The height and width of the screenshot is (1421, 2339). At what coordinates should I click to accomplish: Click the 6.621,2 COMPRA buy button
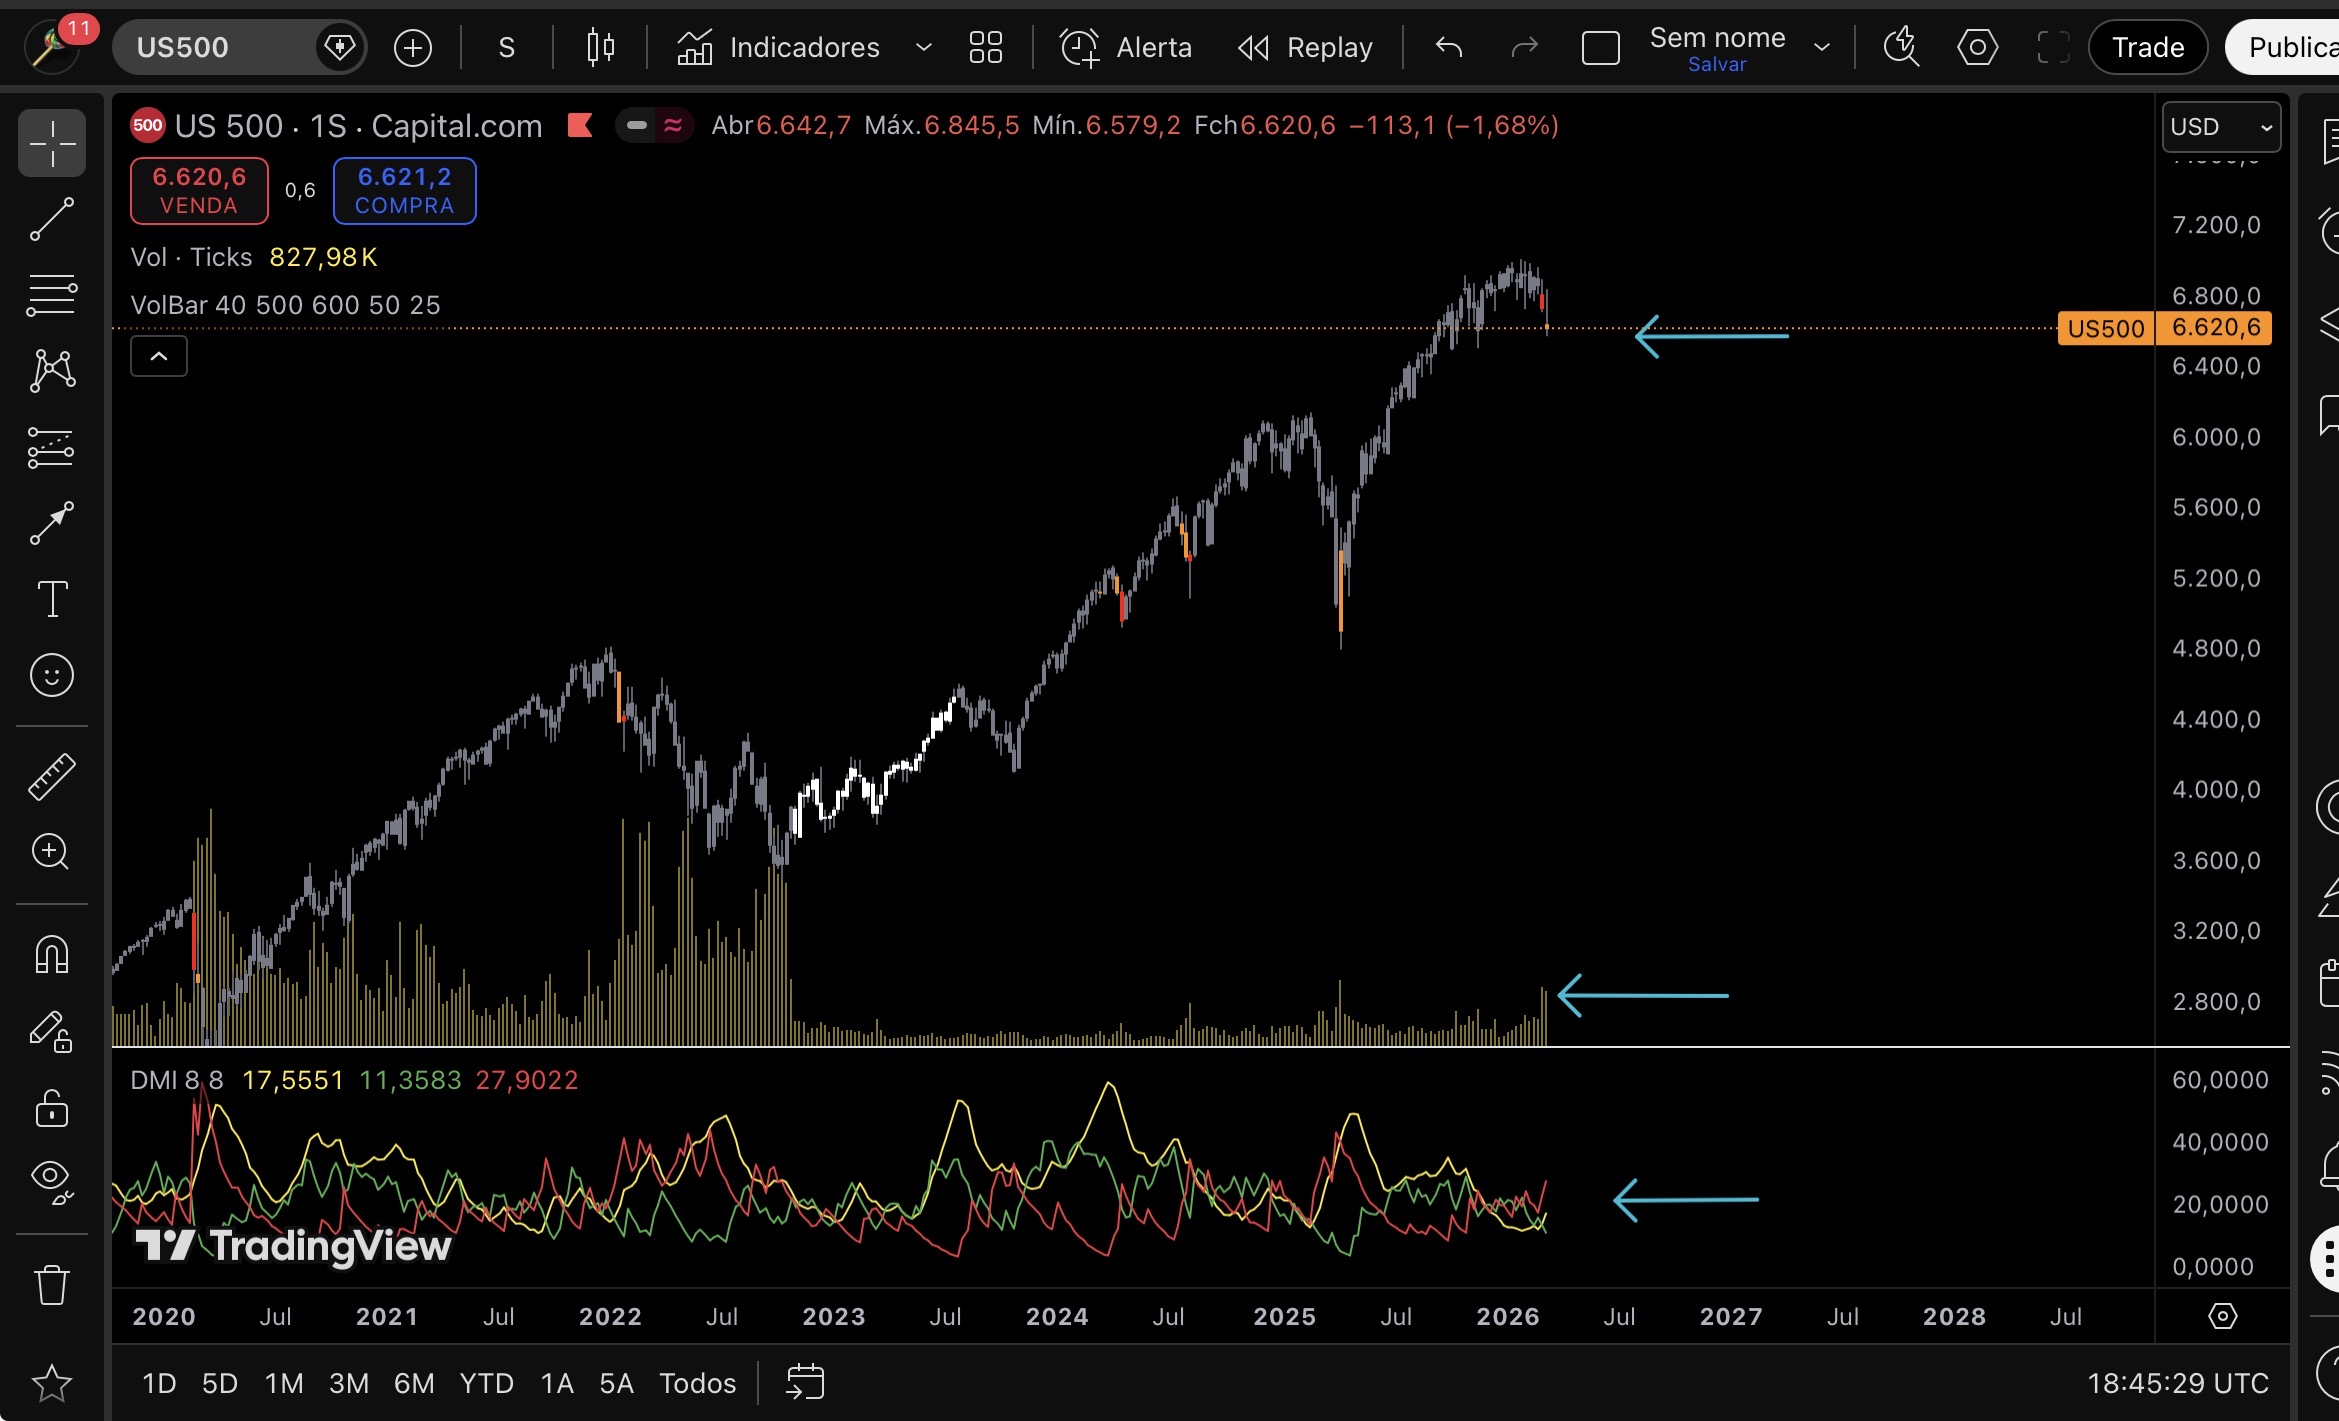pyautogui.click(x=404, y=190)
